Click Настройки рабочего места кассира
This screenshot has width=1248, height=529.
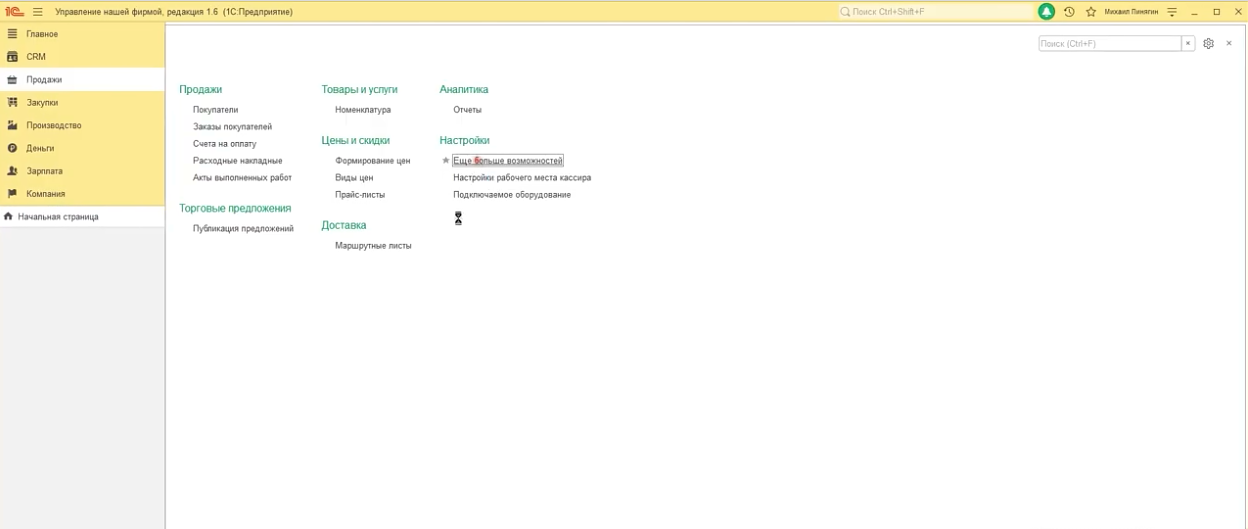[521, 178]
